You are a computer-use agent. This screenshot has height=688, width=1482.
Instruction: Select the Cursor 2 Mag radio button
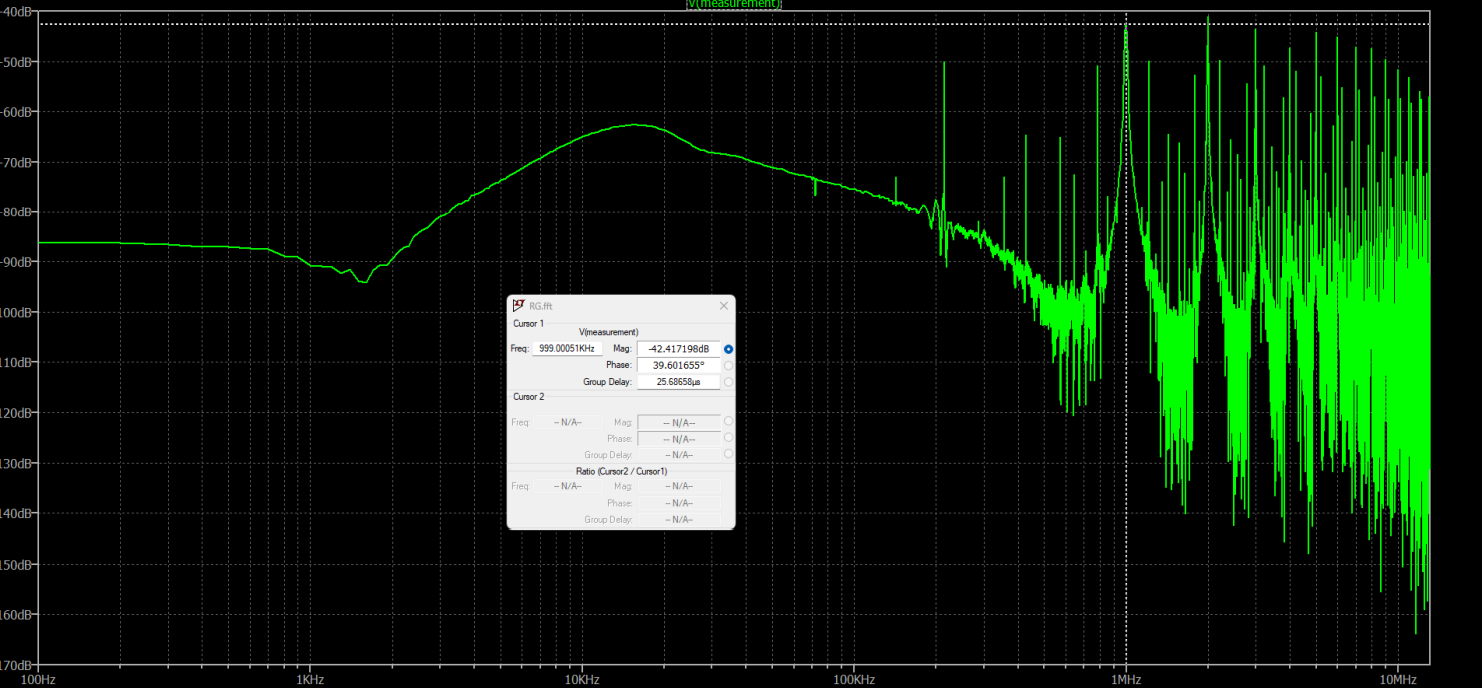click(x=728, y=422)
